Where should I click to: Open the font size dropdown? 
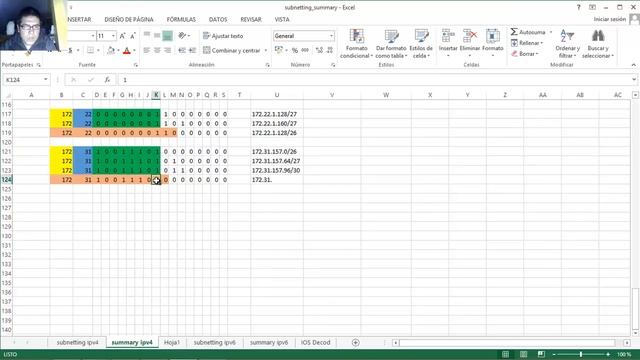click(x=113, y=36)
